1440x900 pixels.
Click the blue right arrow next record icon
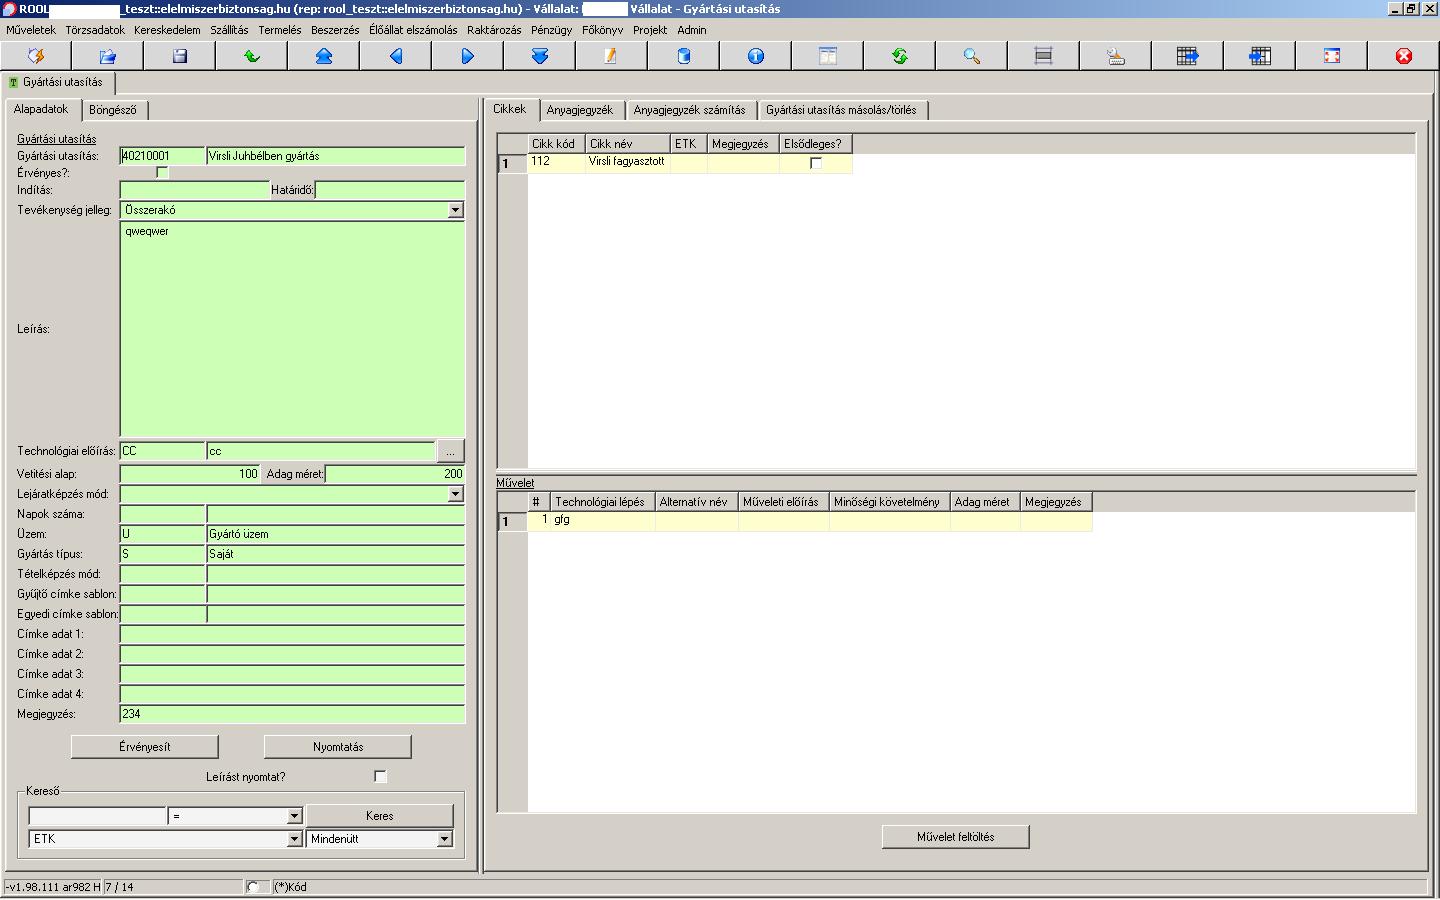(x=468, y=56)
